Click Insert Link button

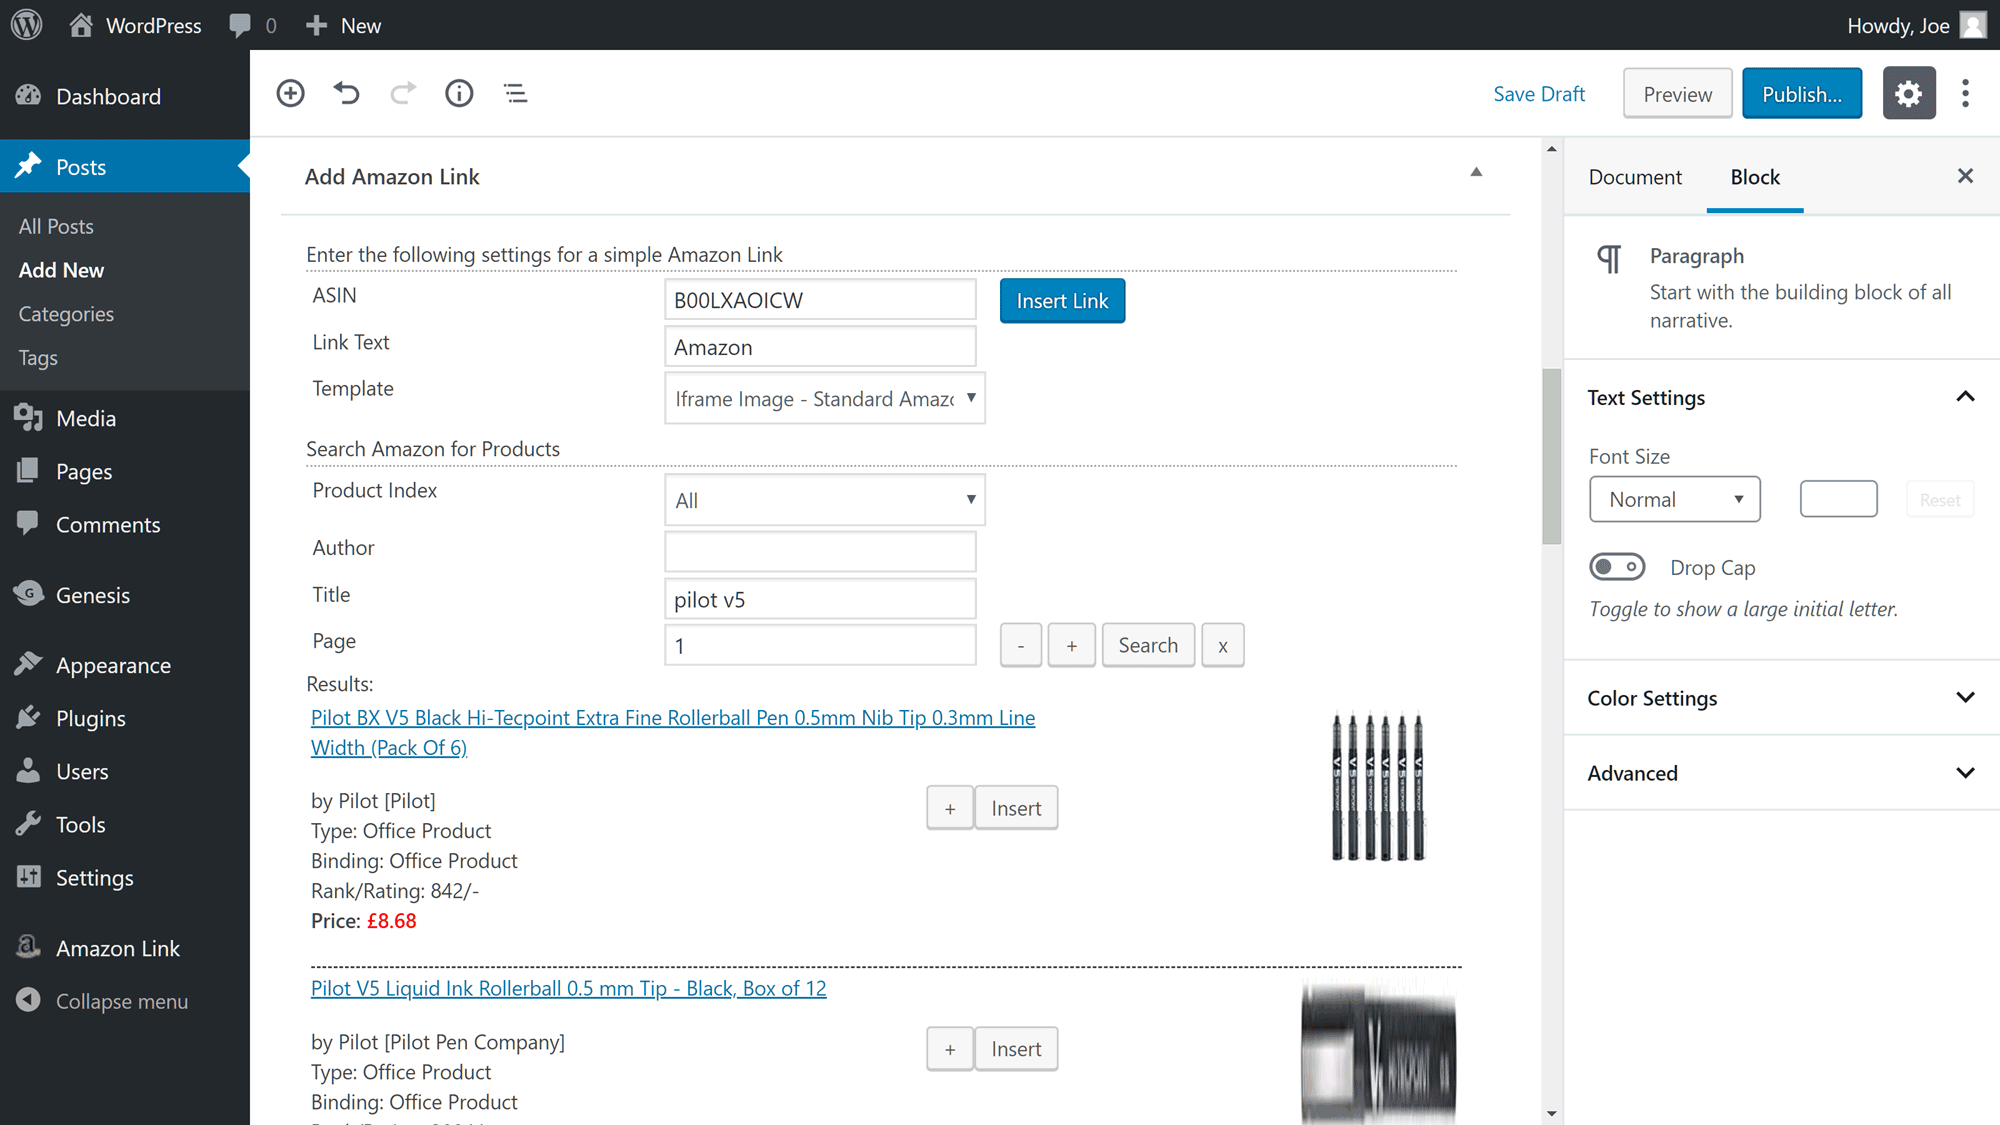pos(1063,299)
